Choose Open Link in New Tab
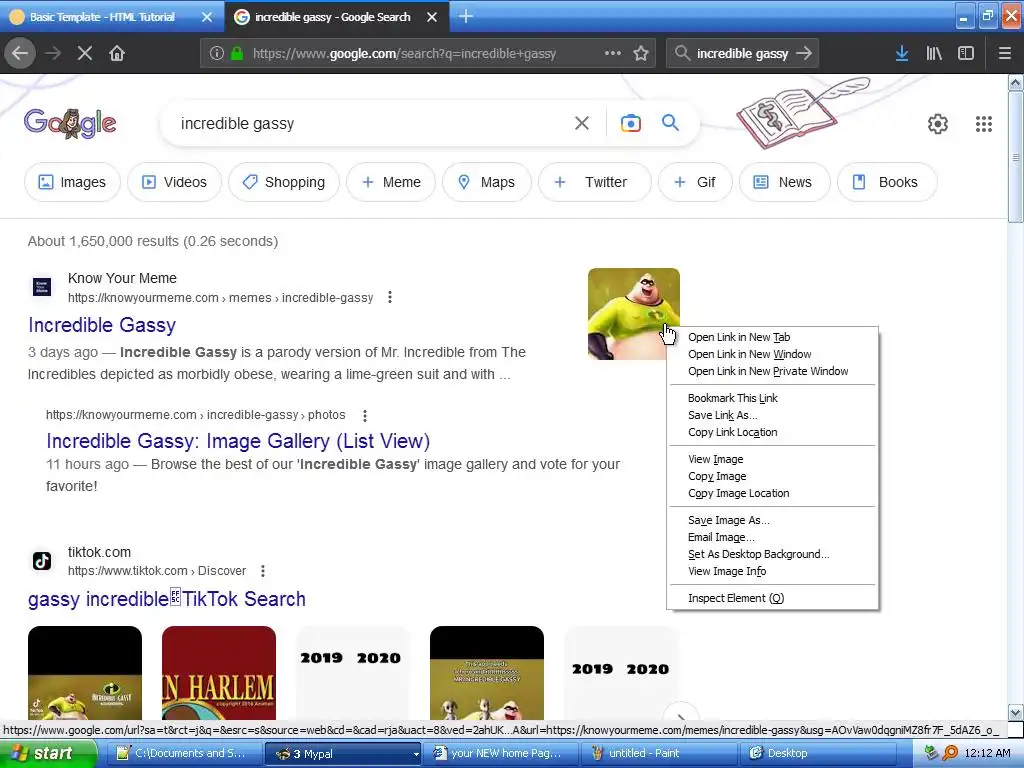Screen dimensions: 1024x768 click(772, 337)
